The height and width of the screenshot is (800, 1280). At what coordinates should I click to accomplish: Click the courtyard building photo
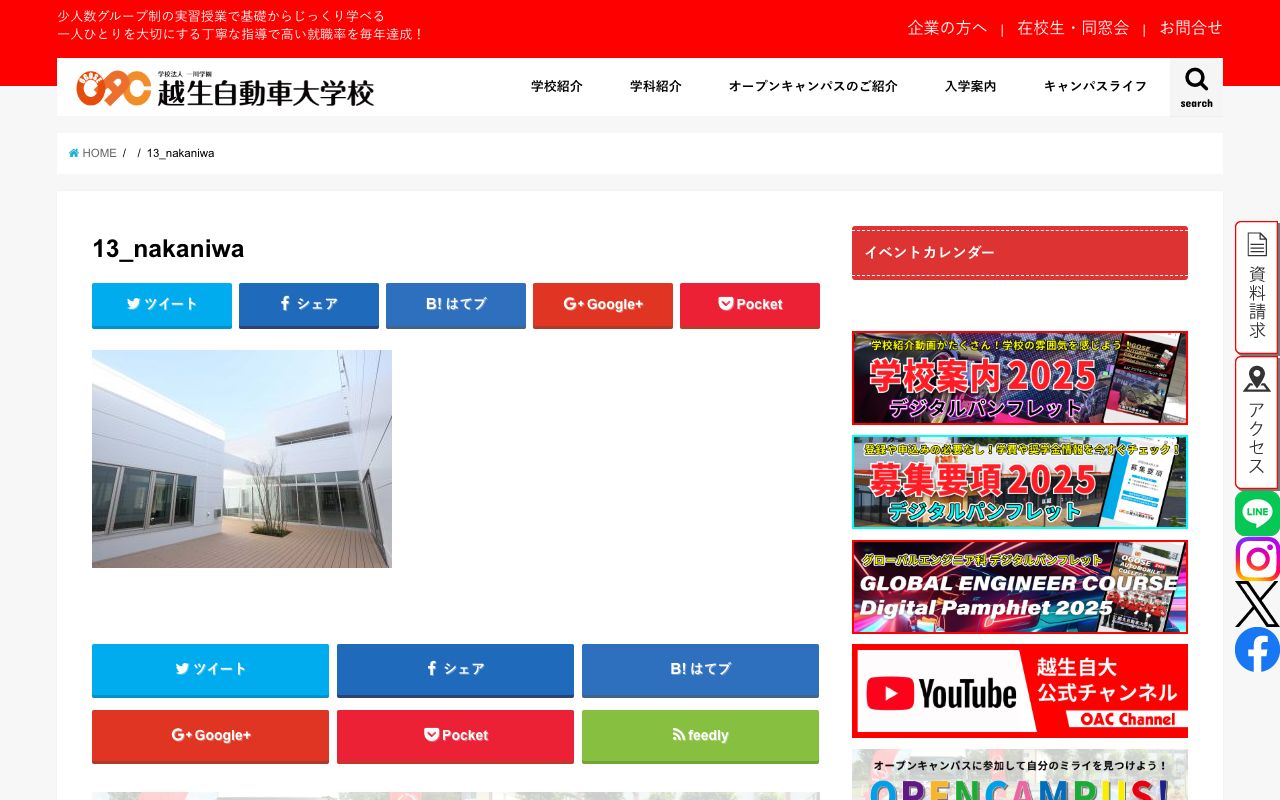241,458
